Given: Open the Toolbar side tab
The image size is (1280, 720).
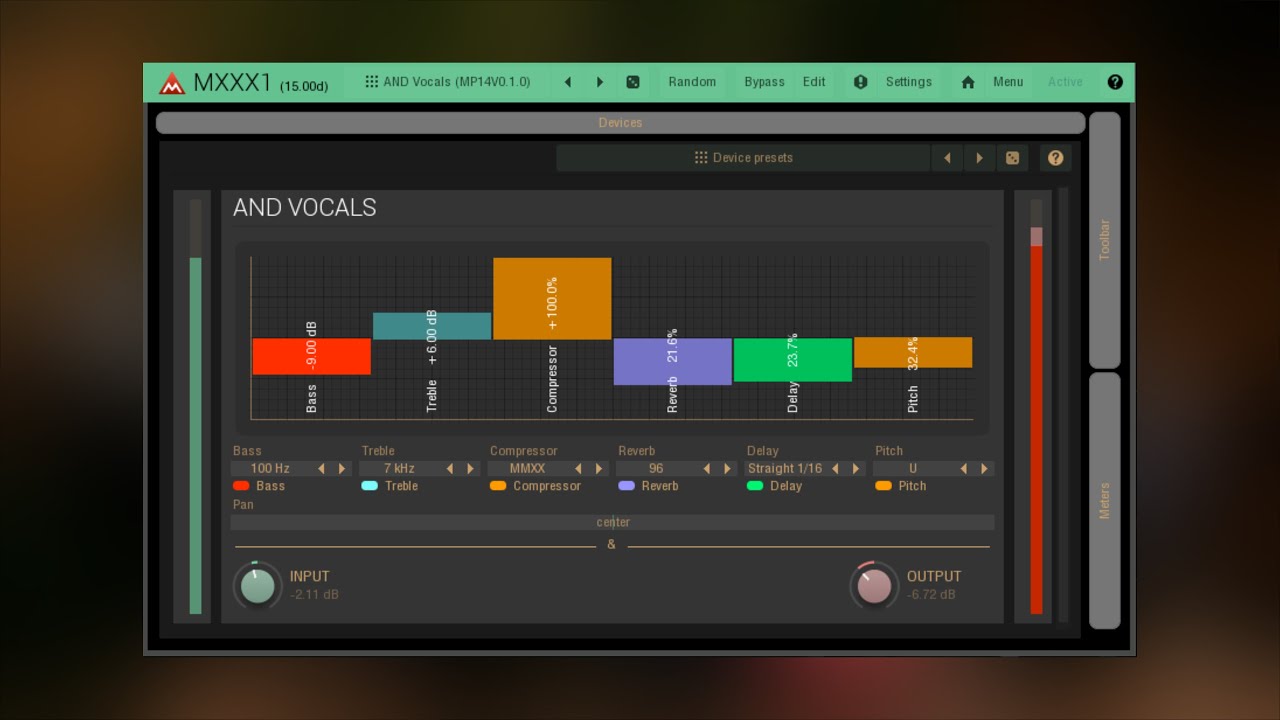Looking at the screenshot, I should point(1104,240).
